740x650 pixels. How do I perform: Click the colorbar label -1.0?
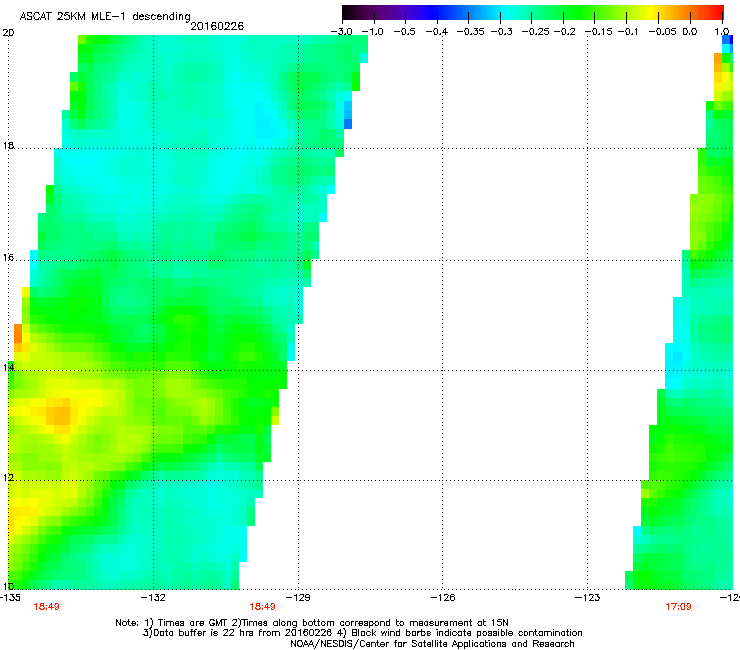tap(372, 32)
